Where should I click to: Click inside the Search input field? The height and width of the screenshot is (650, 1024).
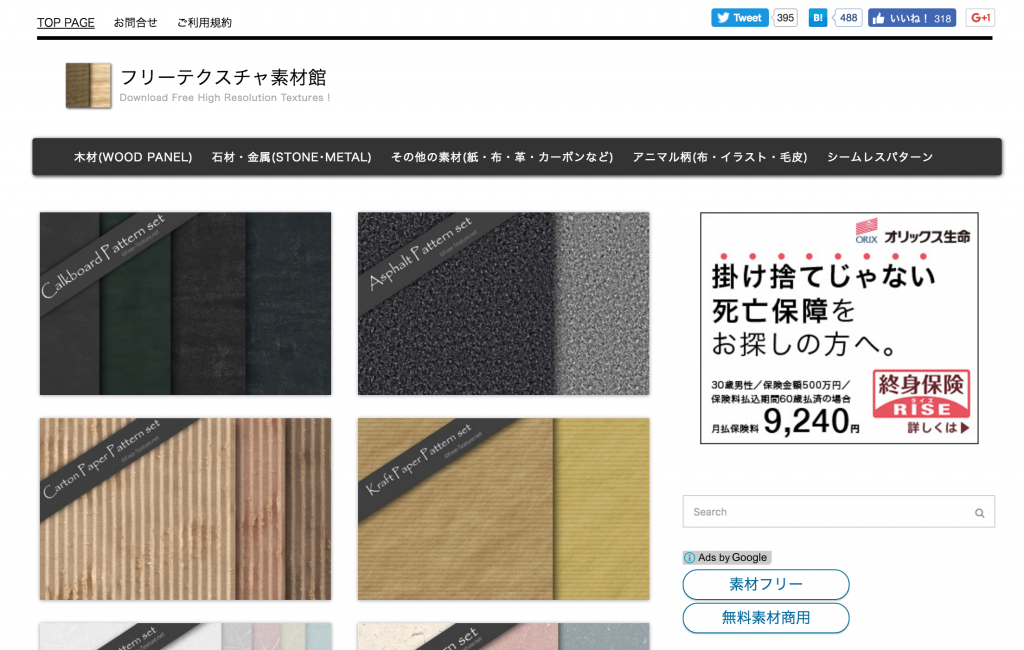coord(825,512)
